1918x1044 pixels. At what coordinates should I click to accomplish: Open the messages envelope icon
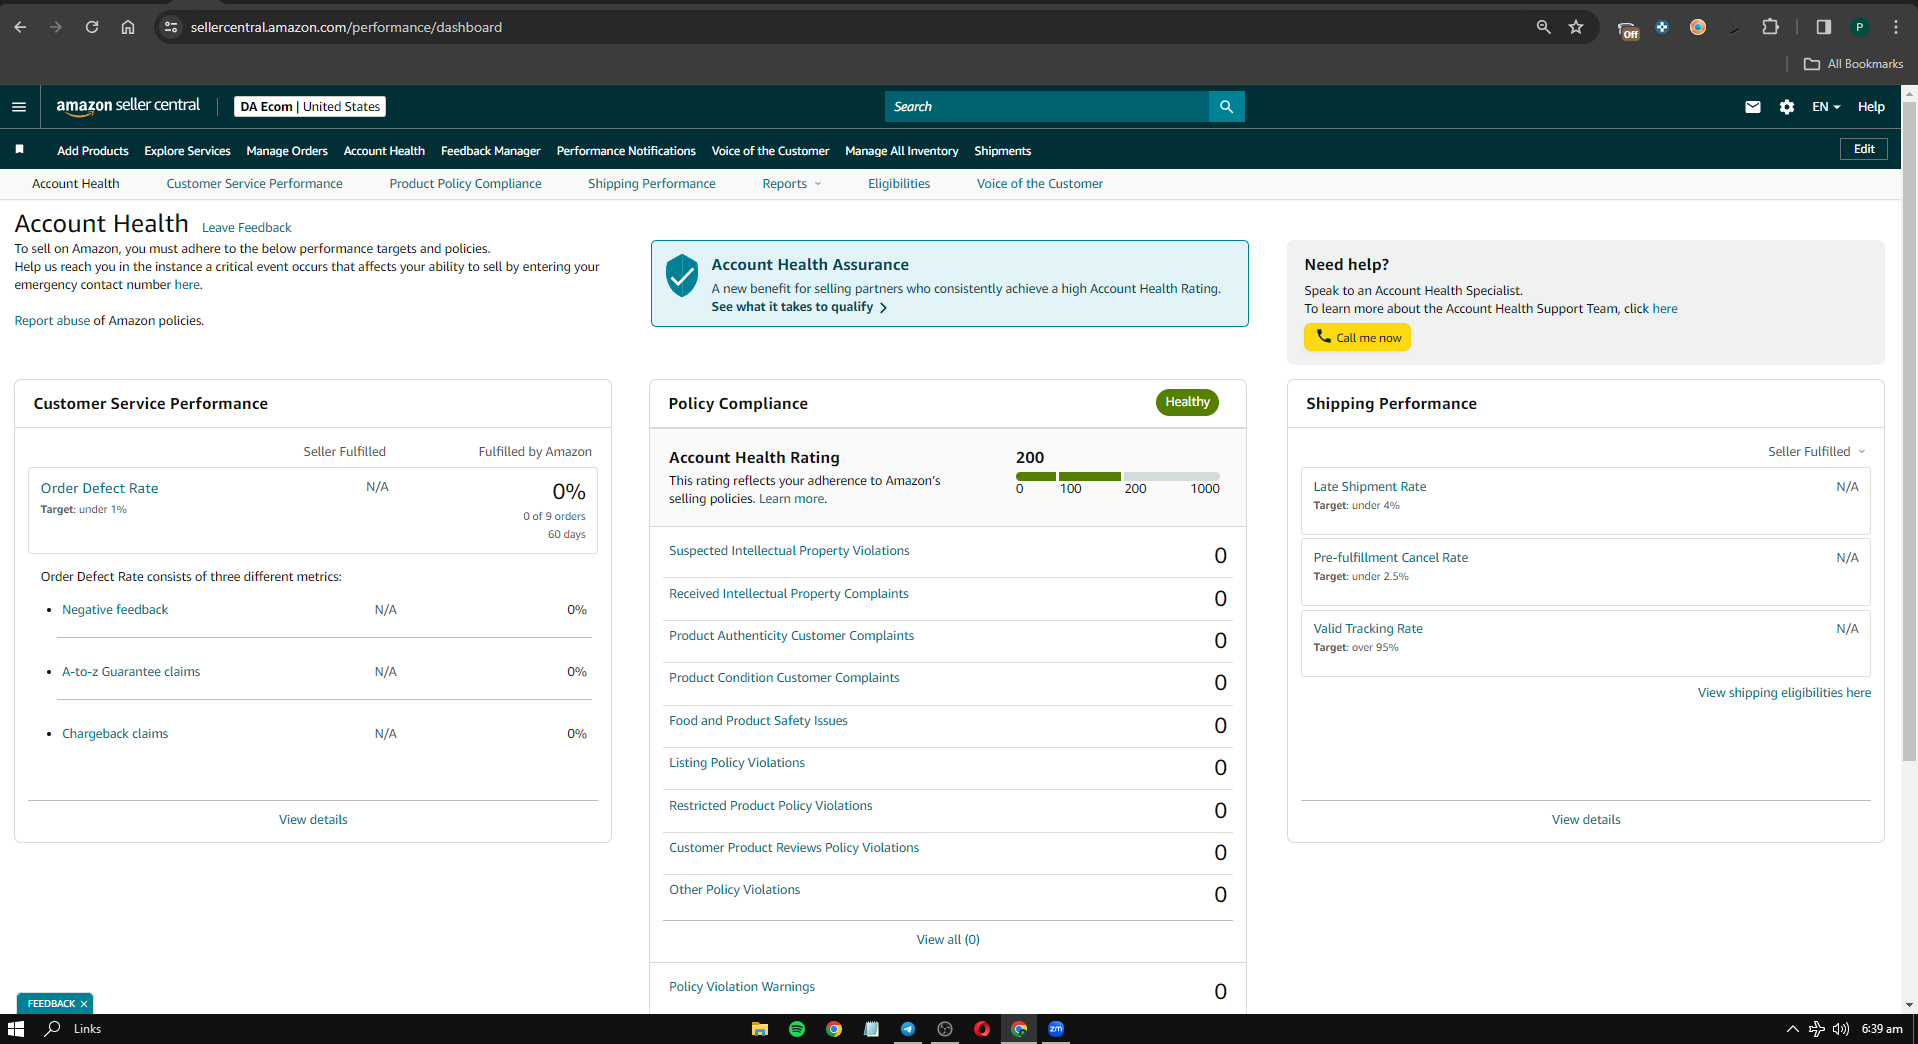point(1753,107)
